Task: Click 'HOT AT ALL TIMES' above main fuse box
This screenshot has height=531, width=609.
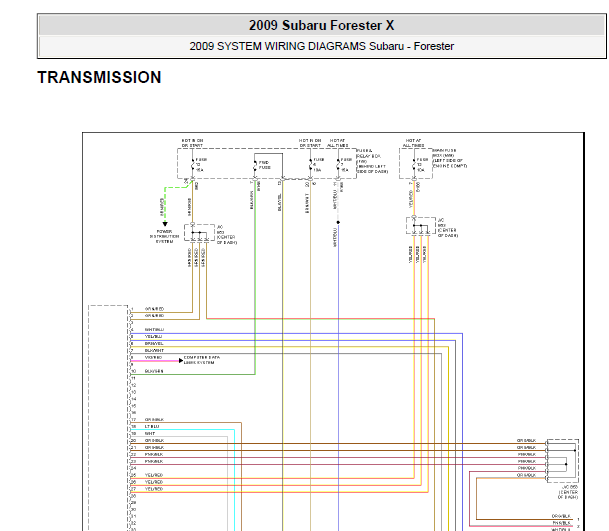Action: pyautogui.click(x=413, y=143)
